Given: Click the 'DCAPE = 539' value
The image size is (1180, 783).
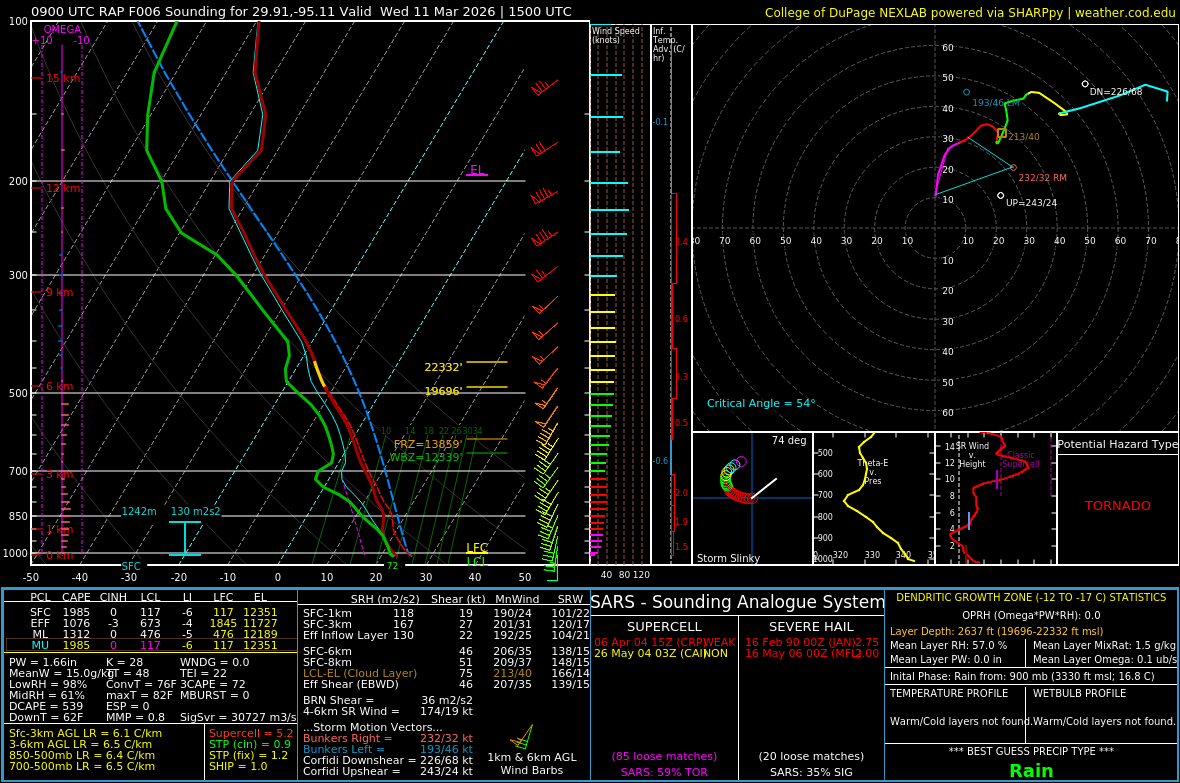Looking at the screenshot, I should (x=46, y=706).
